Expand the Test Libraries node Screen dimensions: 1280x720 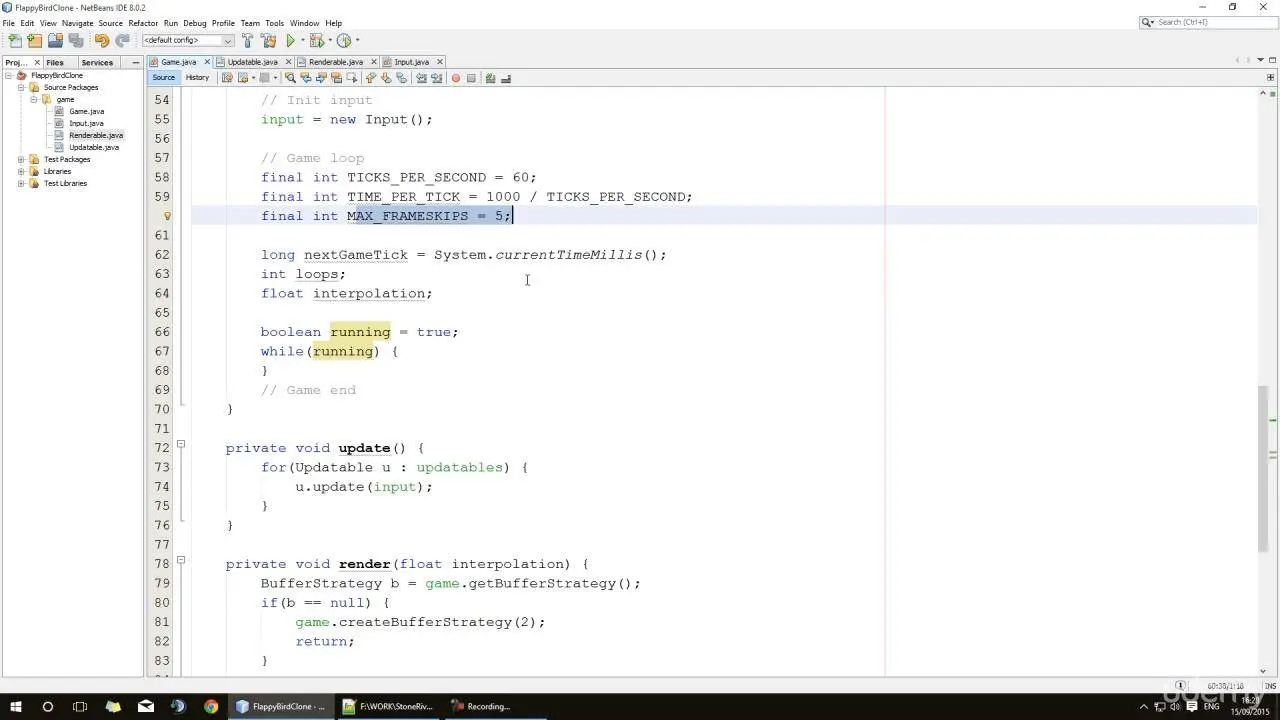point(21,183)
